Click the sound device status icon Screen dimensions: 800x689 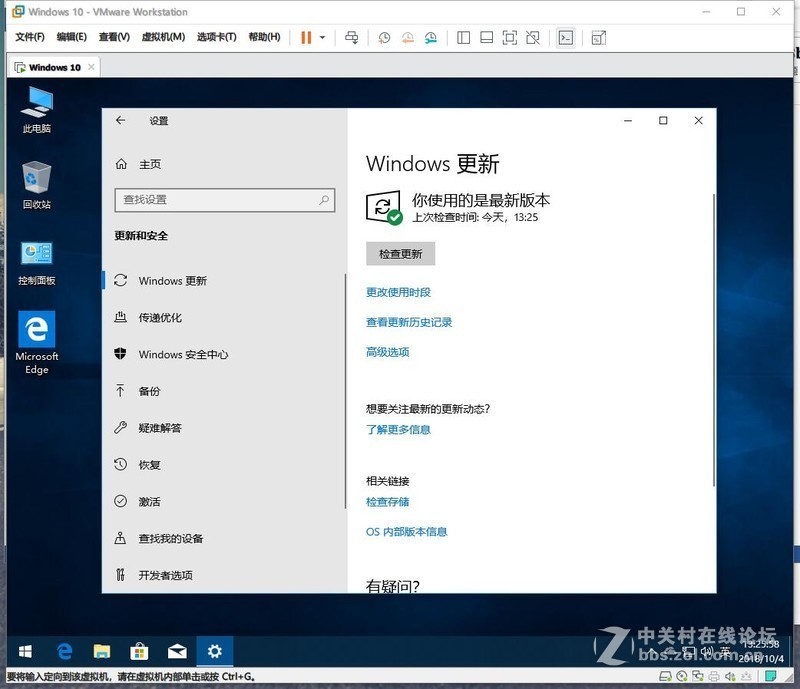coord(729,678)
